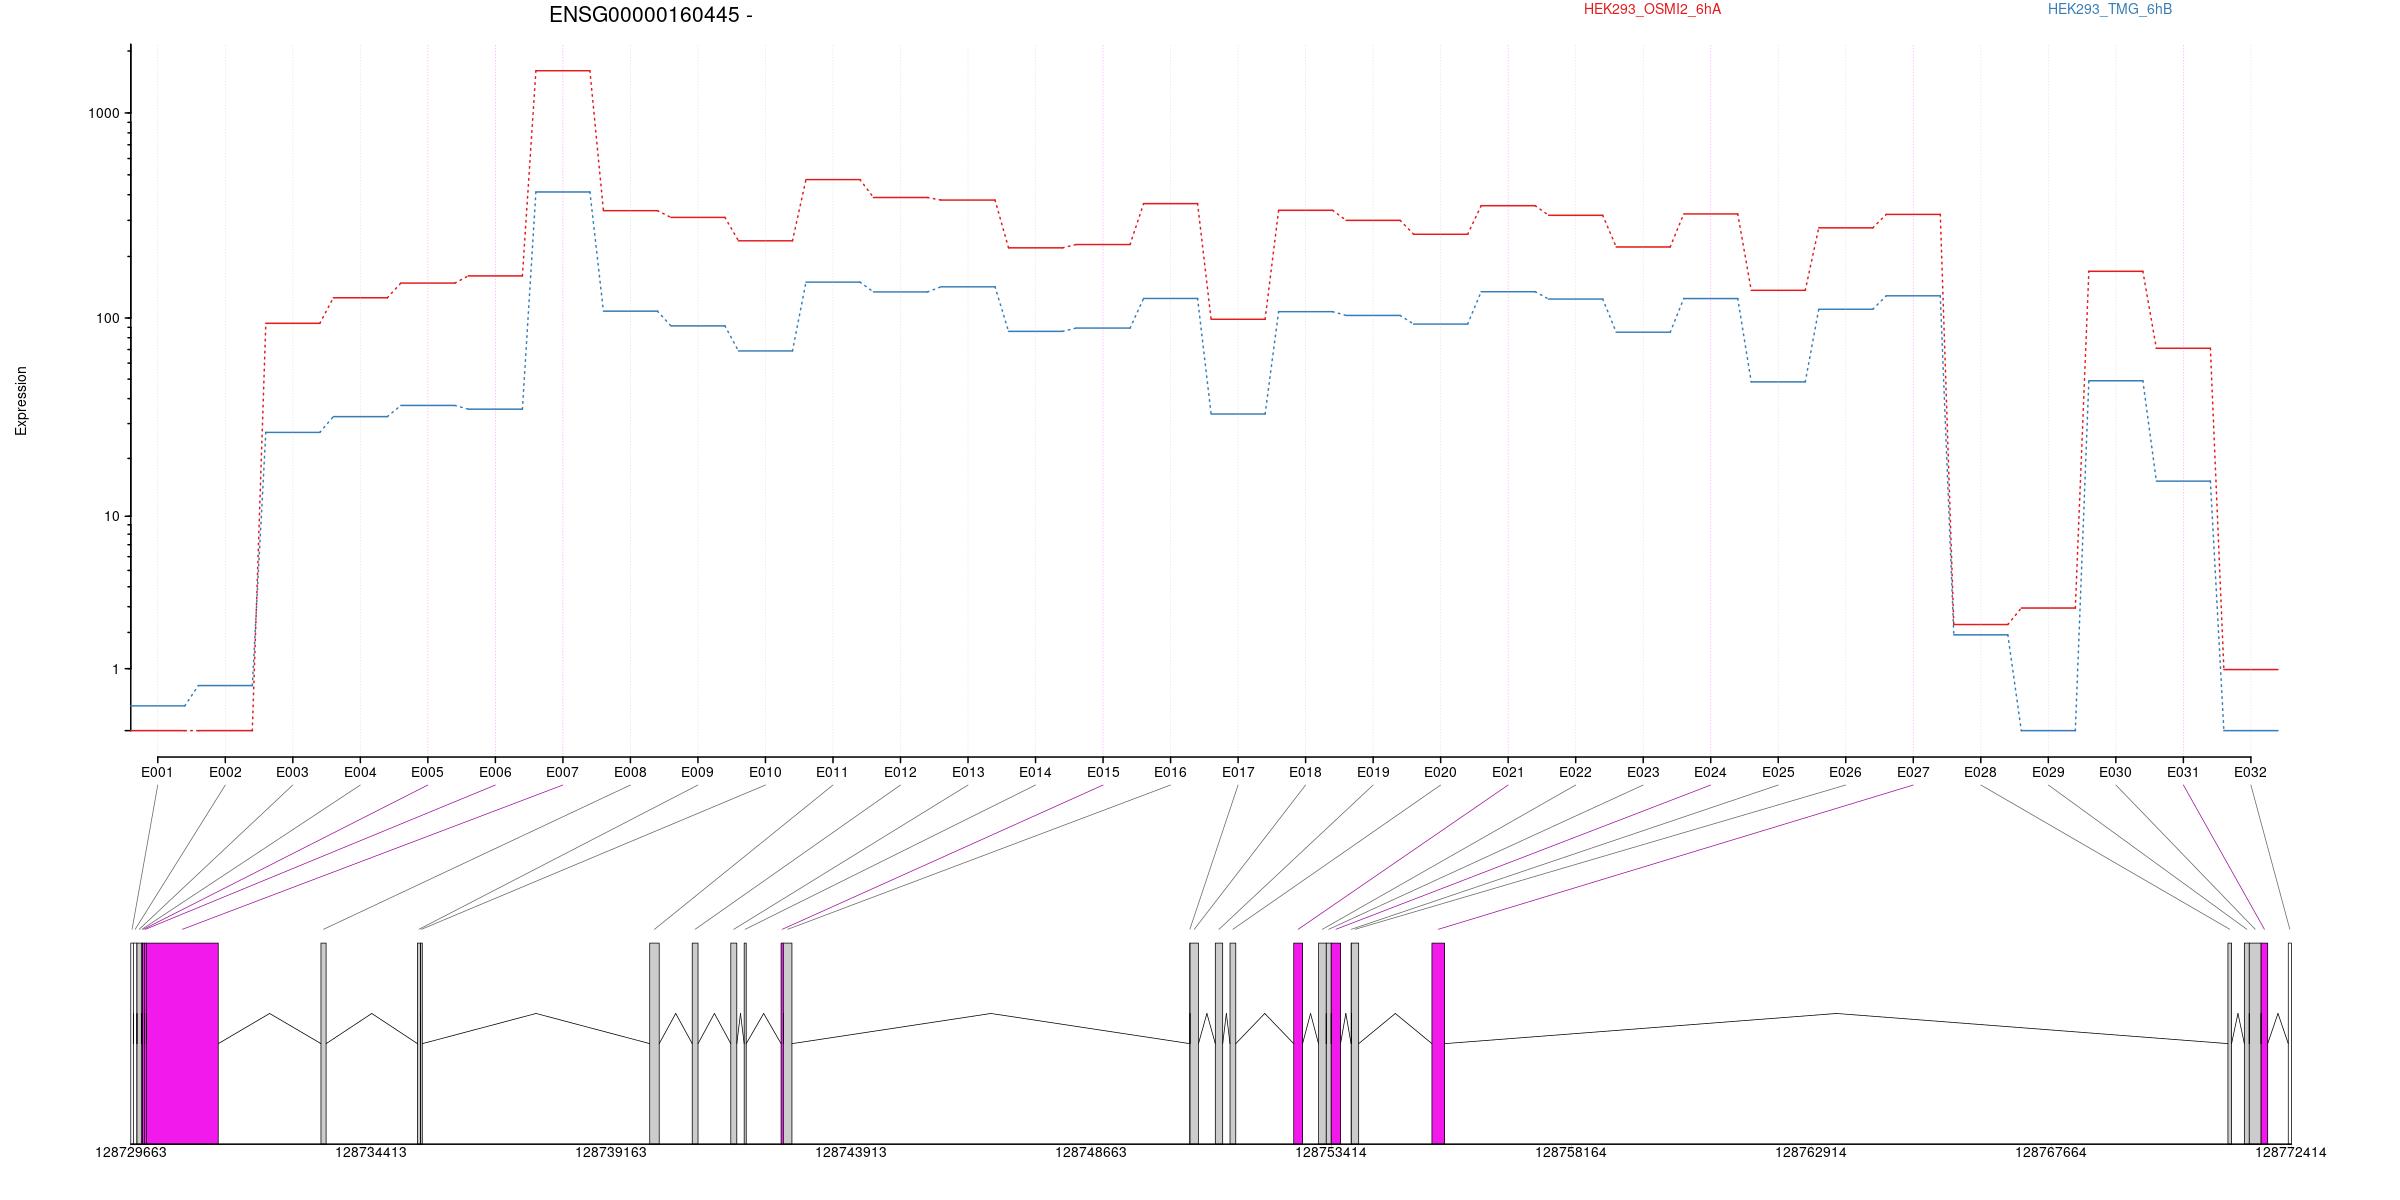
Task: Click the 1 y-axis tick label
Action: 116,669
